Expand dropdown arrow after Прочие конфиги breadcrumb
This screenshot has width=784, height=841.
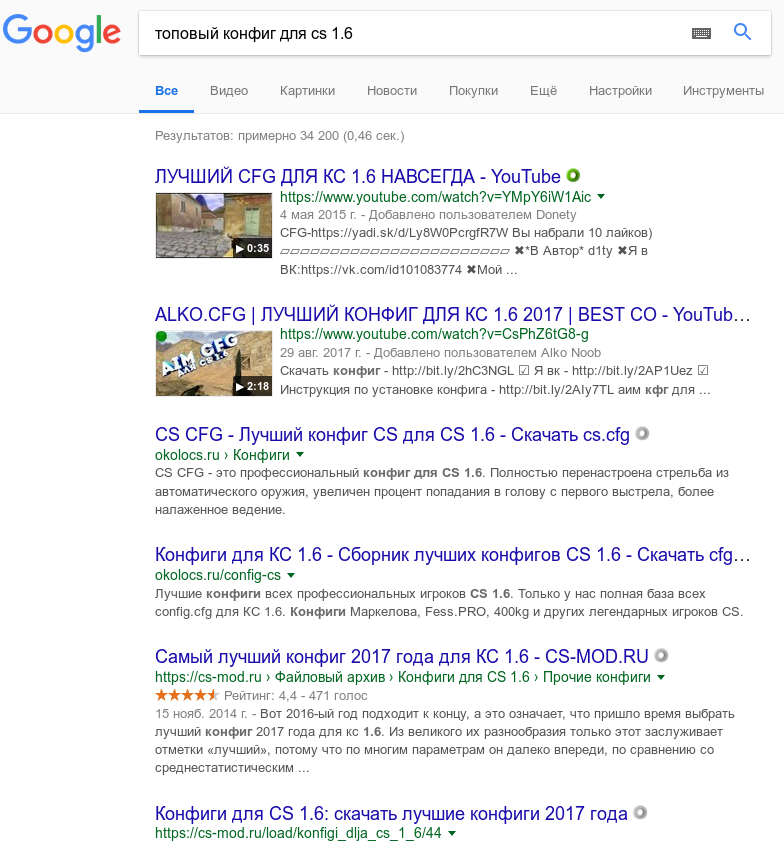[661, 677]
